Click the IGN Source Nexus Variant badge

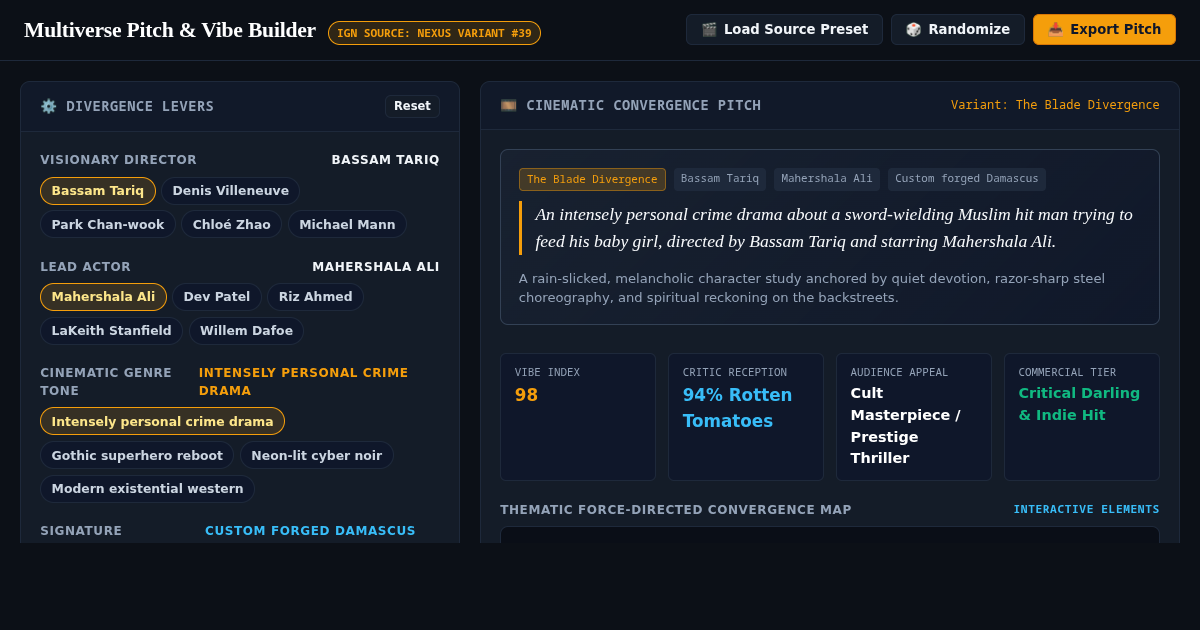[x=434, y=33]
